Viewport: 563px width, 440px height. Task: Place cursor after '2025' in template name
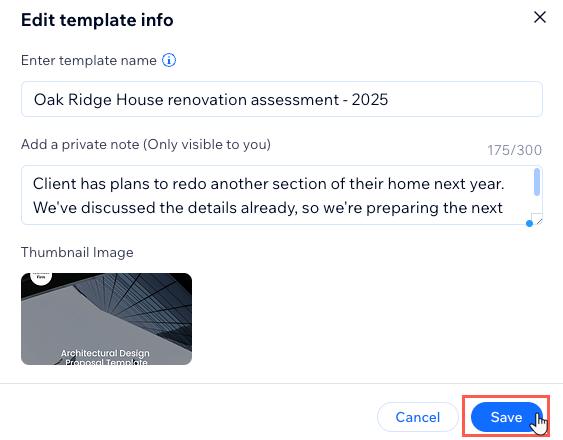tap(389, 99)
